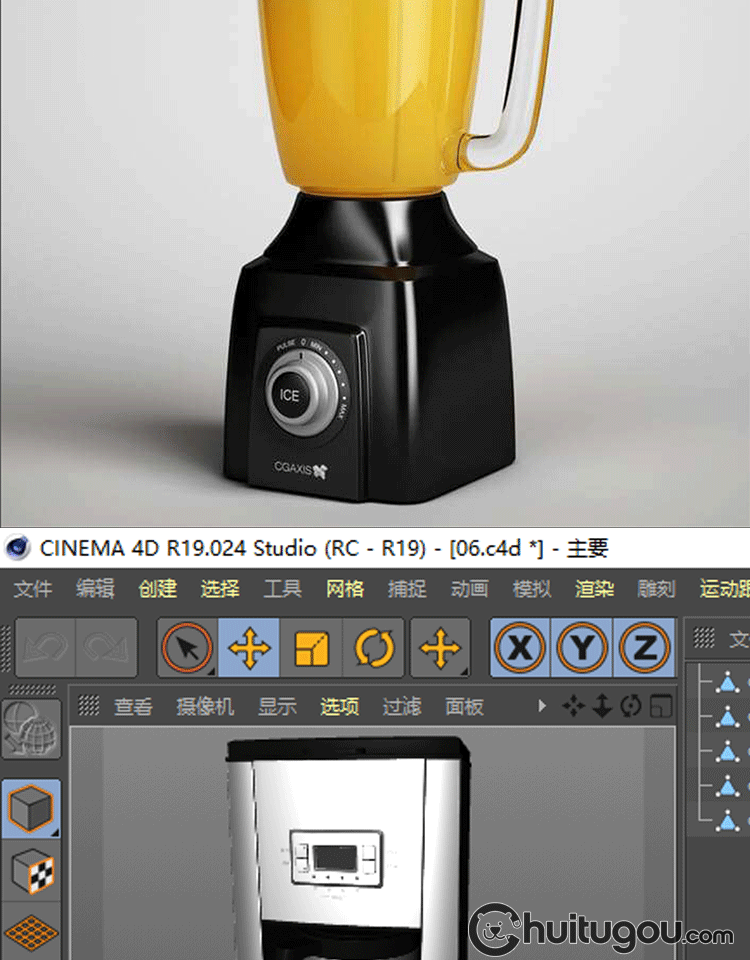
Task: Click 选项 in the viewport menu
Action: tap(339, 707)
